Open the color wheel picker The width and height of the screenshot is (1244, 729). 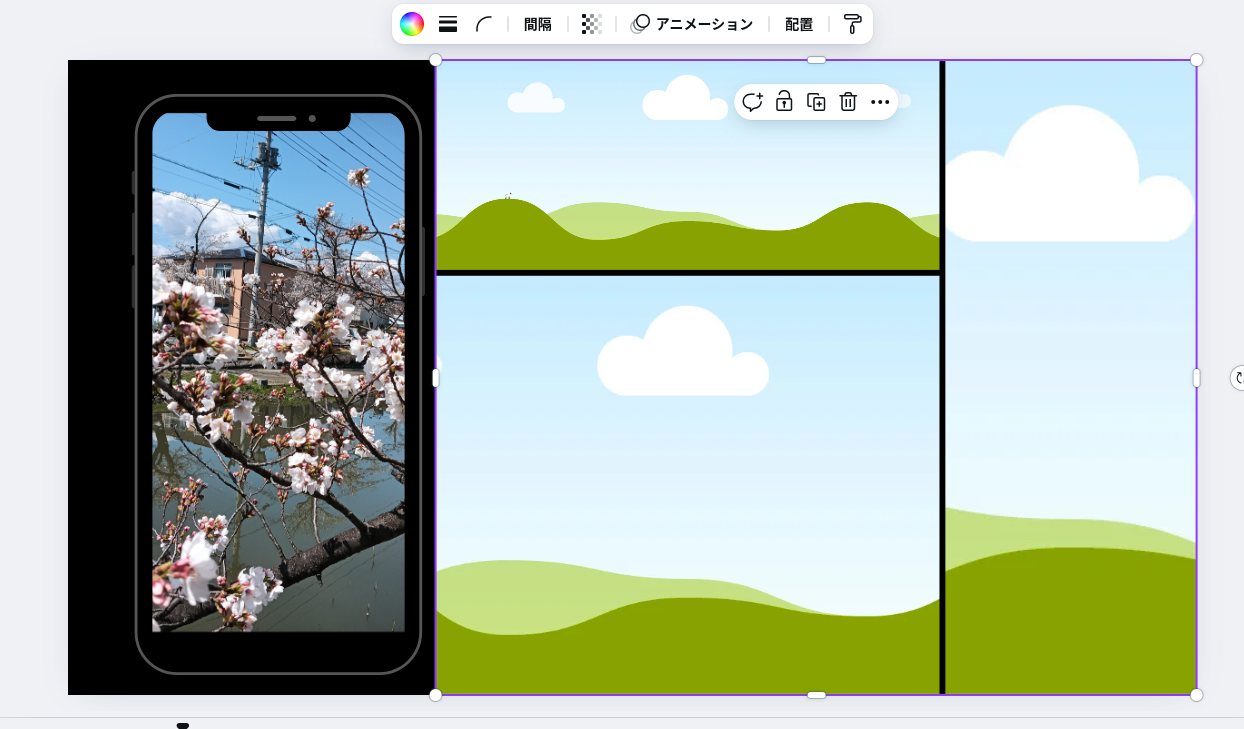point(412,24)
